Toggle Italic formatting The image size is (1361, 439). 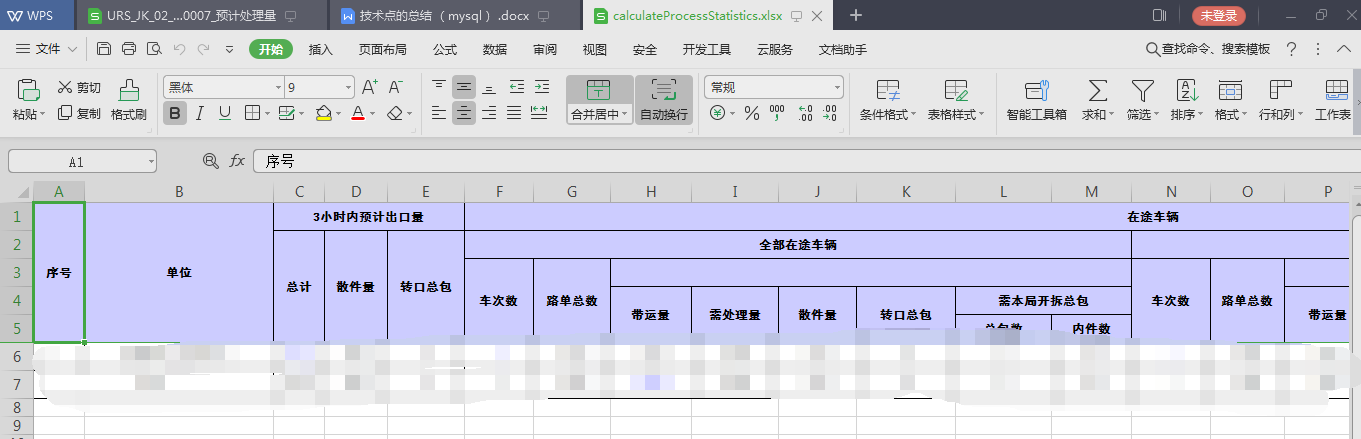[200, 113]
